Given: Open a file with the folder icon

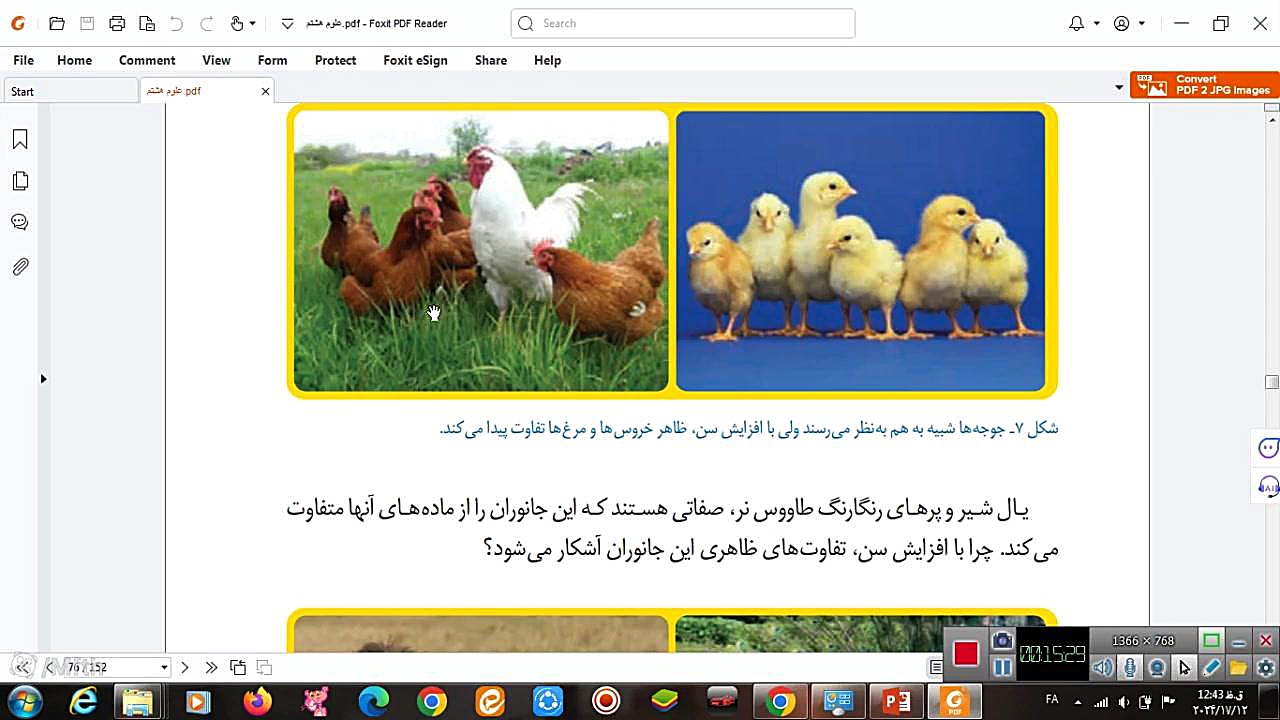Looking at the screenshot, I should pos(57,23).
